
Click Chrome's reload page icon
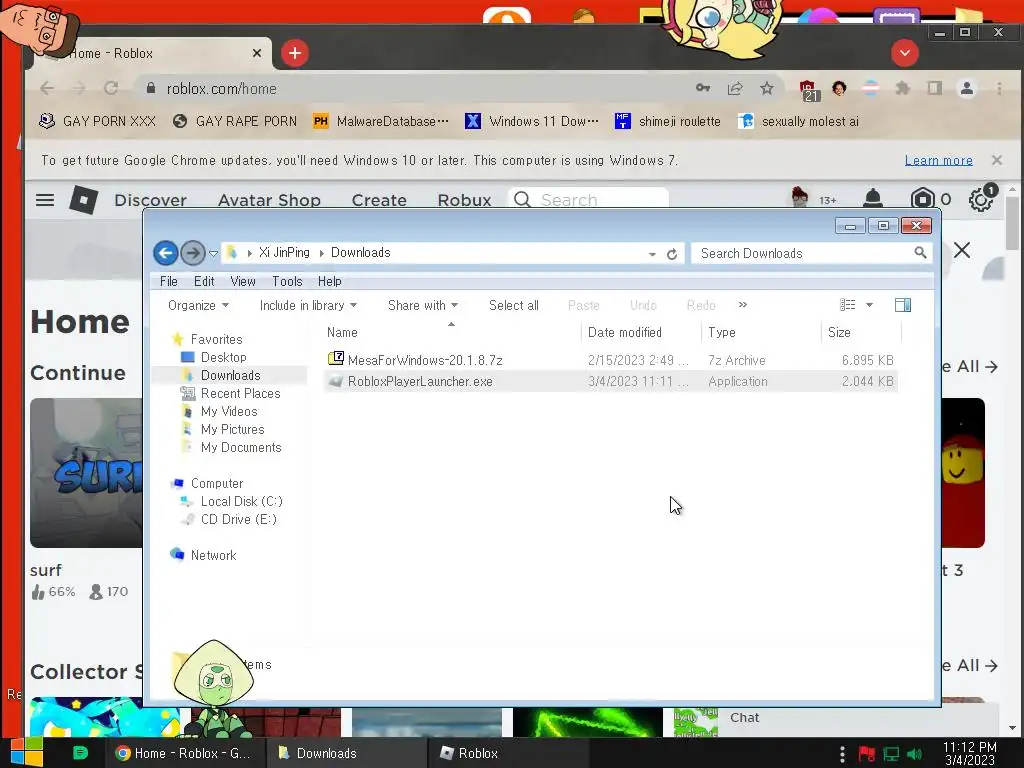coord(111,88)
